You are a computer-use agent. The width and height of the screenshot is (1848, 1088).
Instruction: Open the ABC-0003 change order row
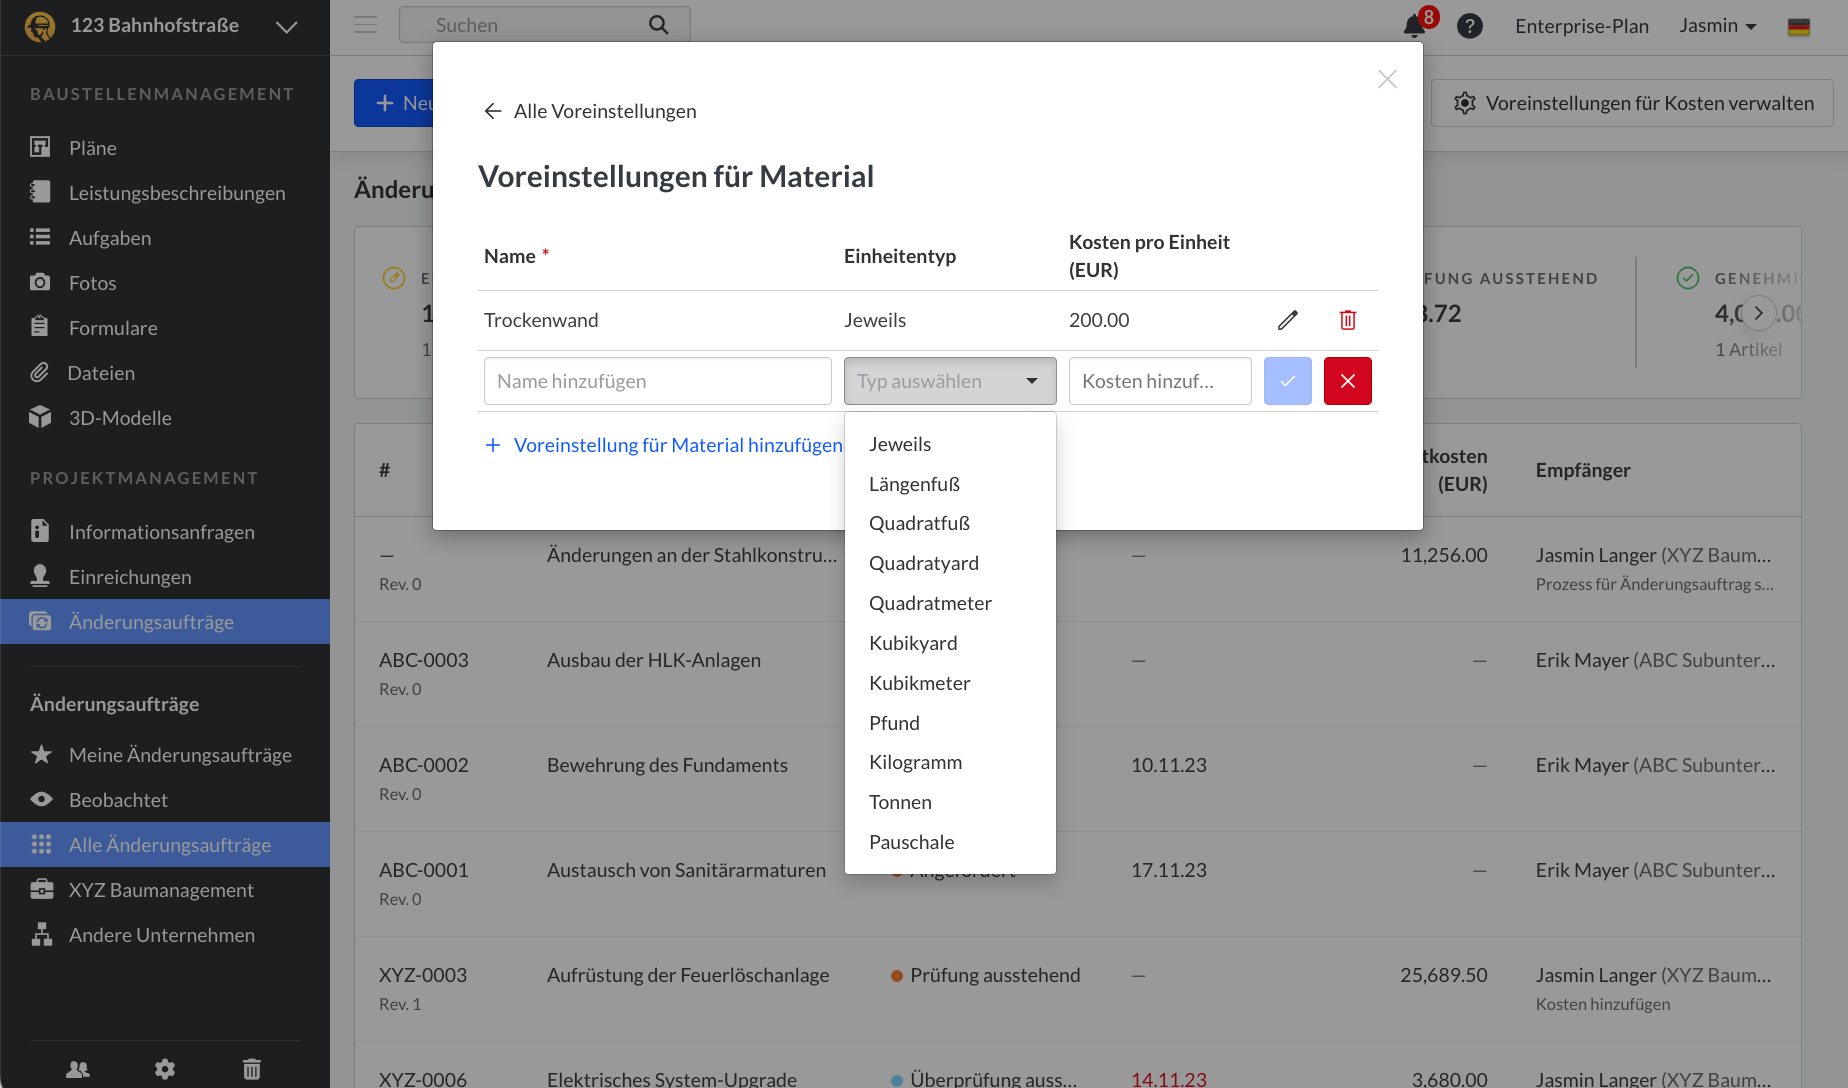click(x=1078, y=674)
